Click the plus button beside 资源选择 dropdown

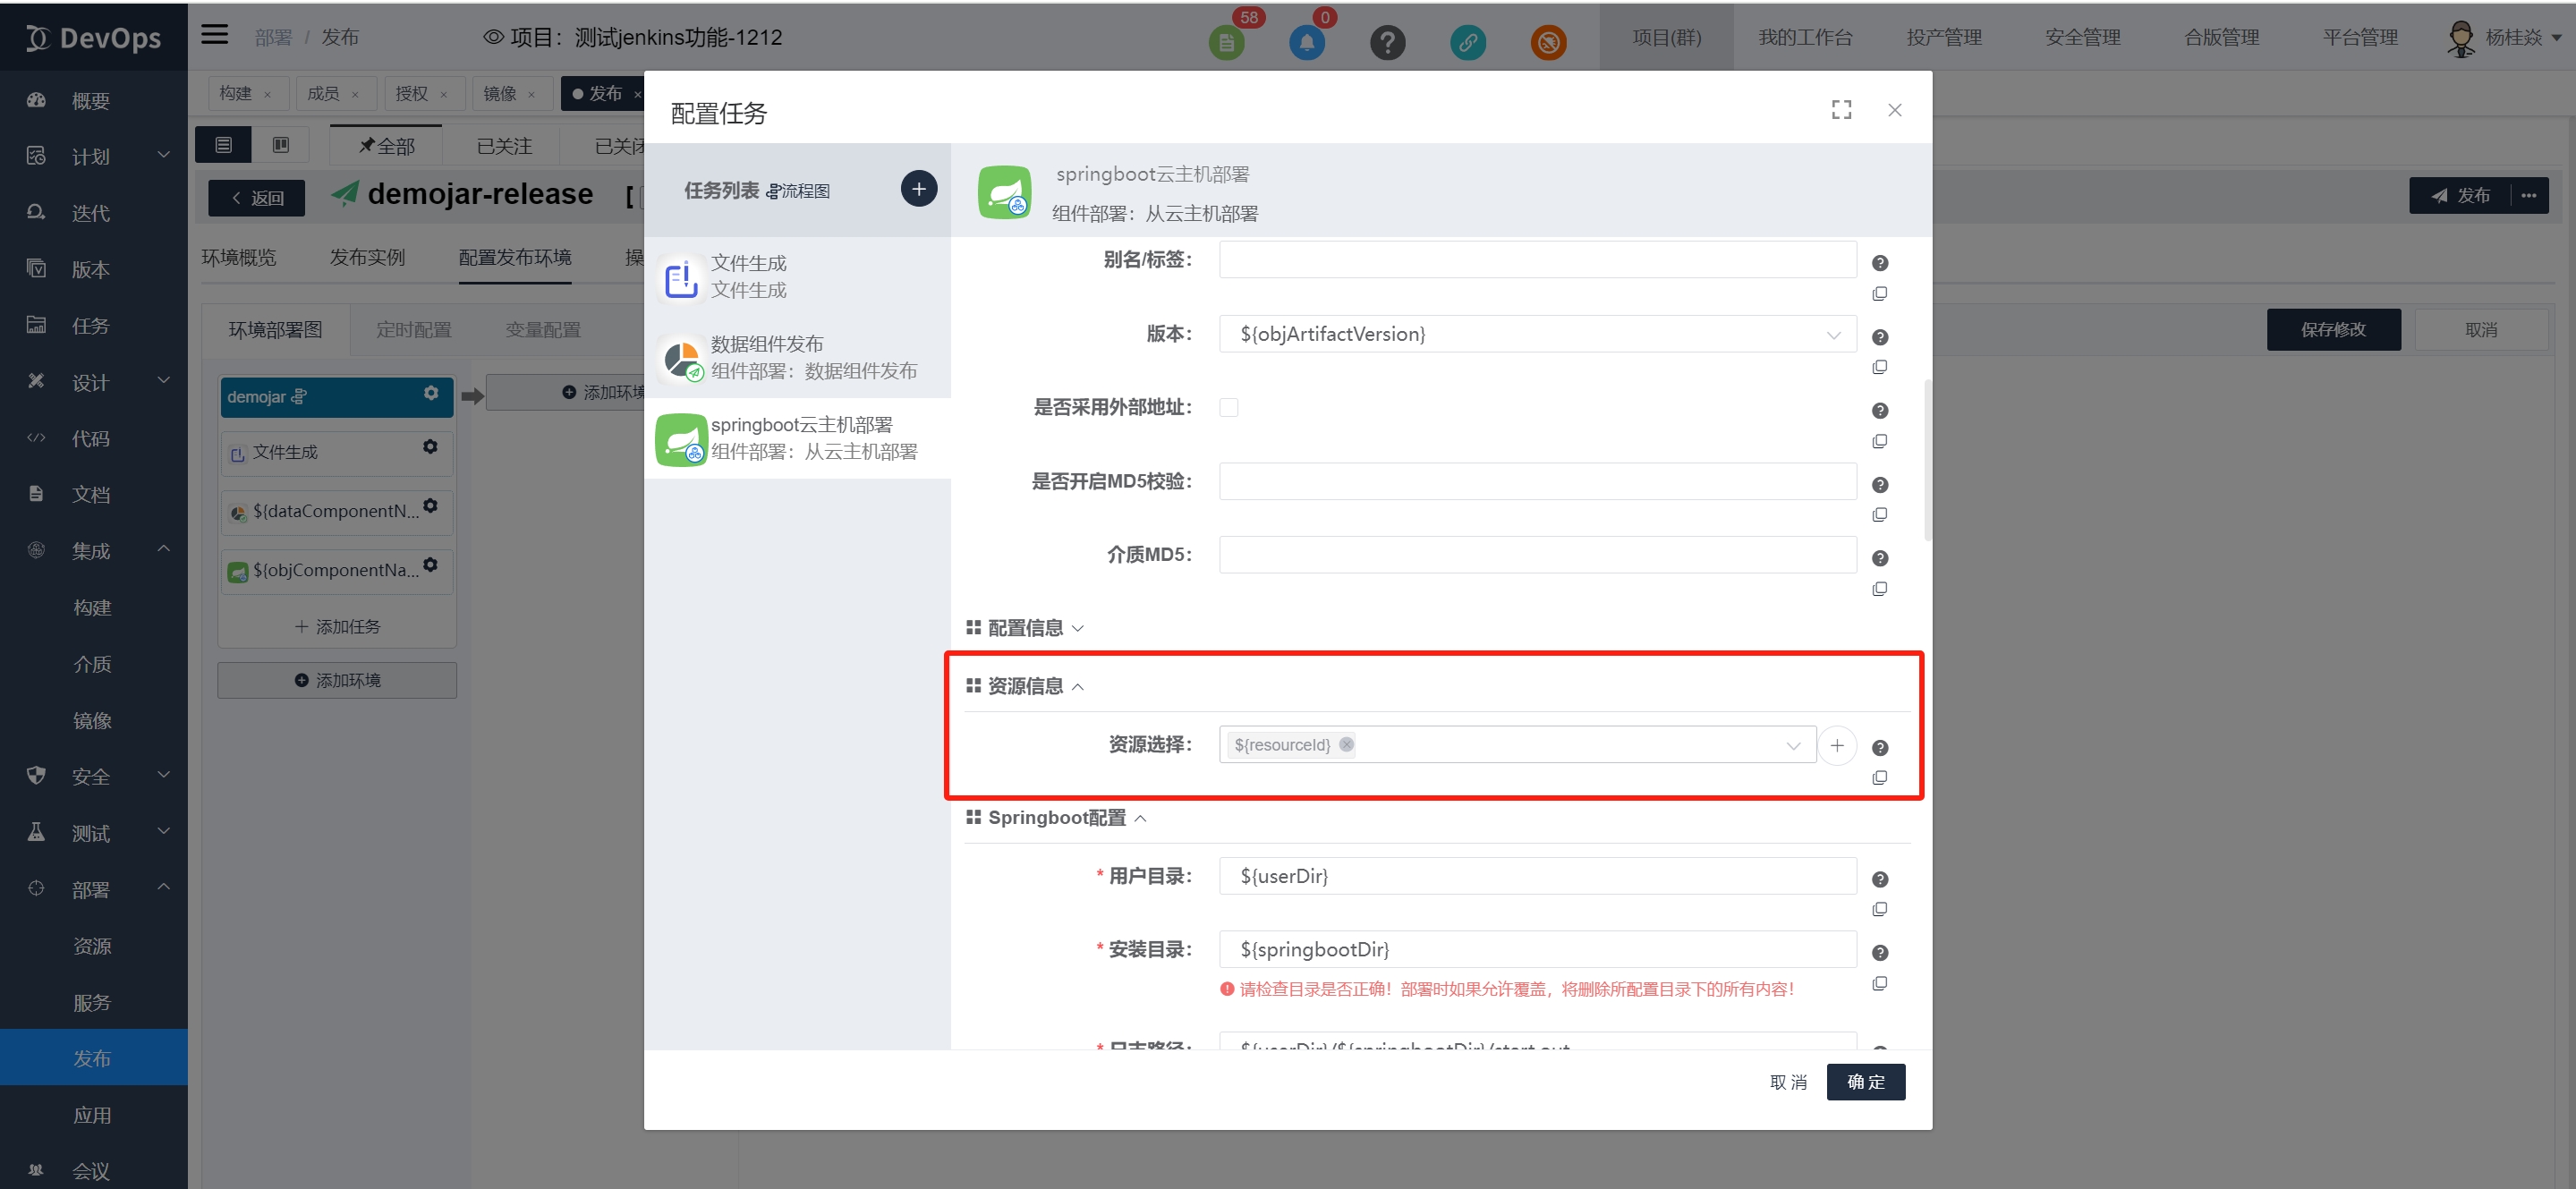(1836, 745)
